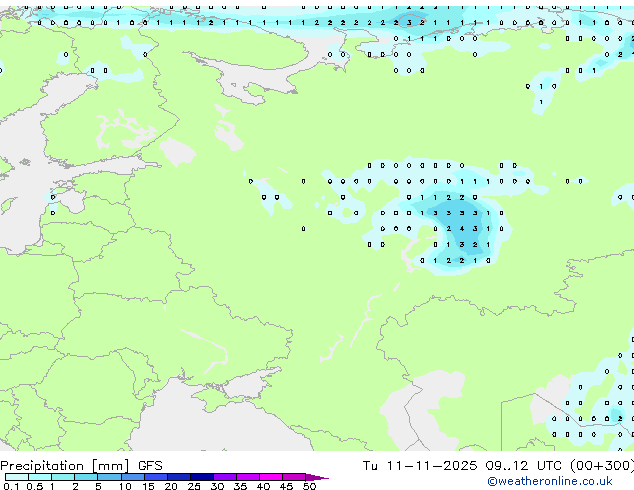Click the "Tu 11-11-2025 09..12 UTC" date label
This screenshot has height=490, width=634.
(464, 466)
